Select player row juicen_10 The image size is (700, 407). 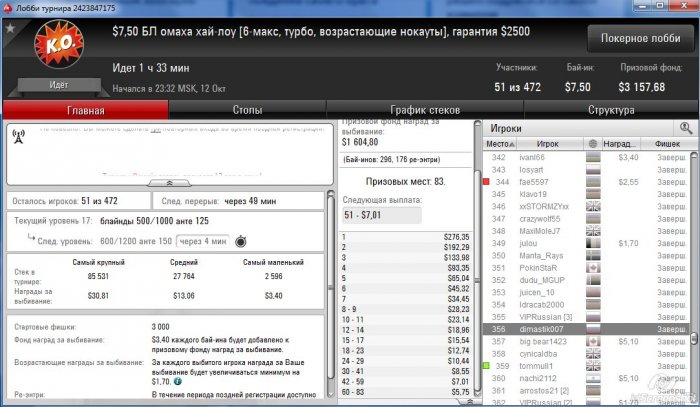pyautogui.click(x=587, y=292)
